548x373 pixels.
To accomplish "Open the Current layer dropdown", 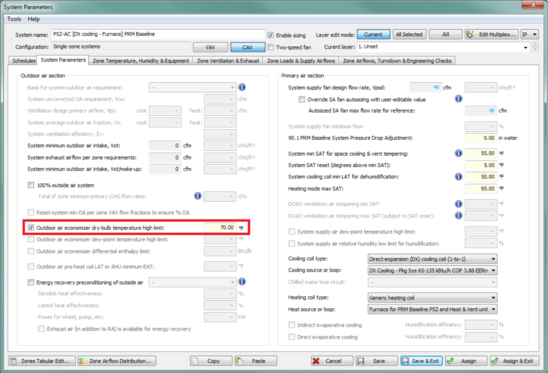I will point(443,47).
